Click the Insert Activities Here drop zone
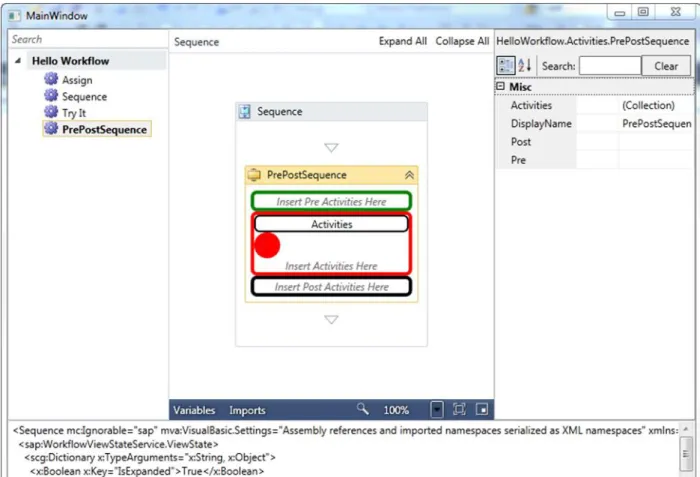This screenshot has width=700, height=477. [x=331, y=266]
